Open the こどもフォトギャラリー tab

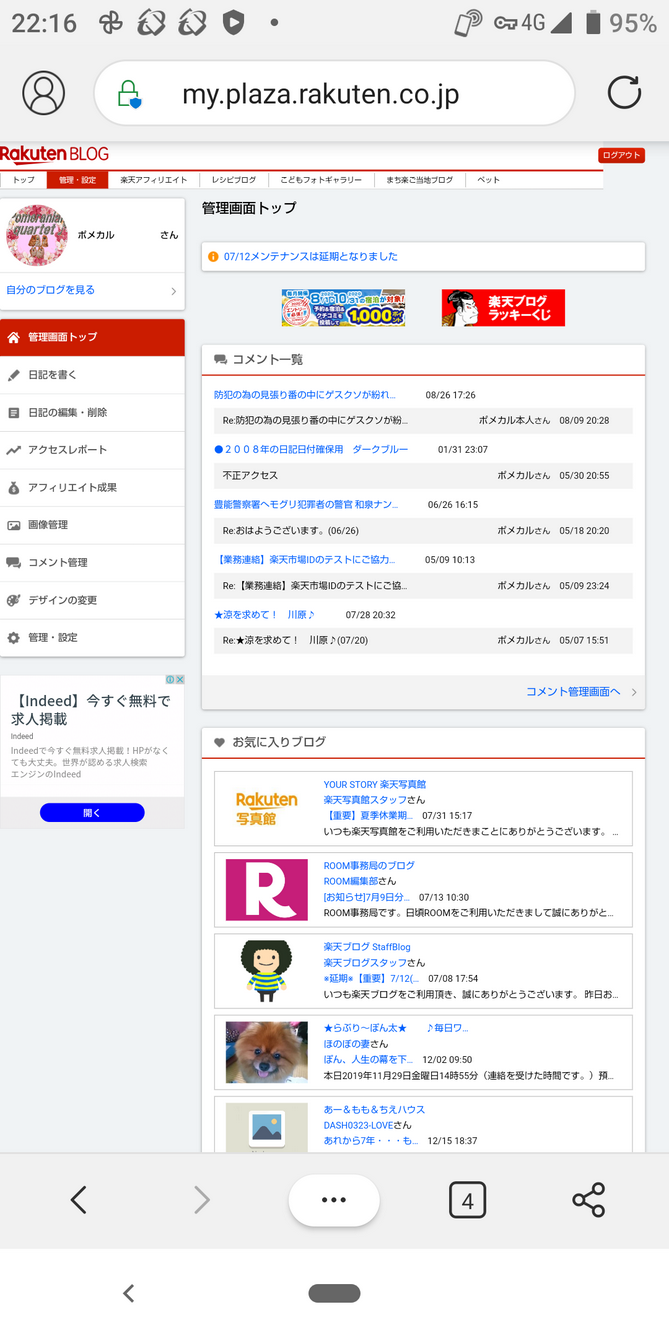click(321, 180)
